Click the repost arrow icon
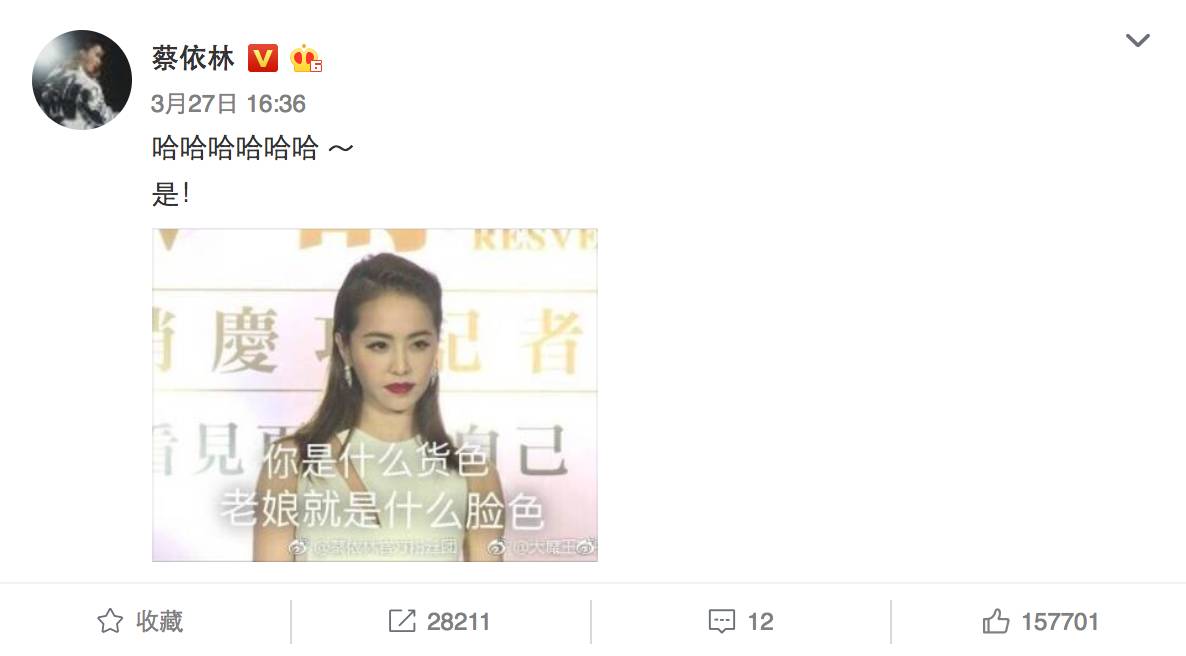Image resolution: width=1186 pixels, height=656 pixels. (x=402, y=621)
